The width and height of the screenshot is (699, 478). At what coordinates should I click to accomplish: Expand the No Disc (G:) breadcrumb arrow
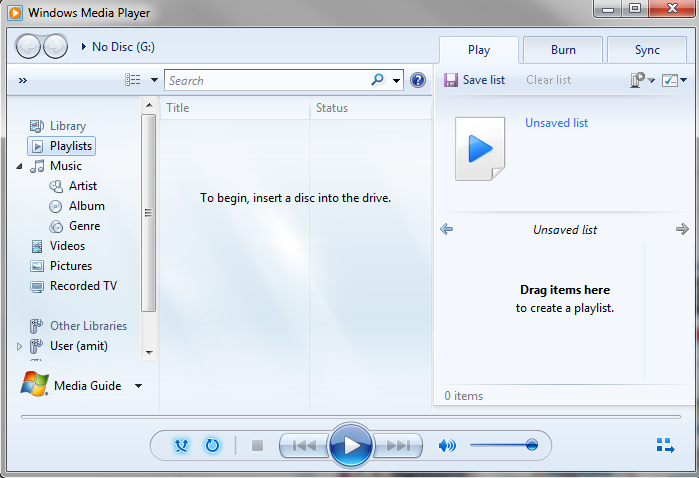(x=83, y=46)
